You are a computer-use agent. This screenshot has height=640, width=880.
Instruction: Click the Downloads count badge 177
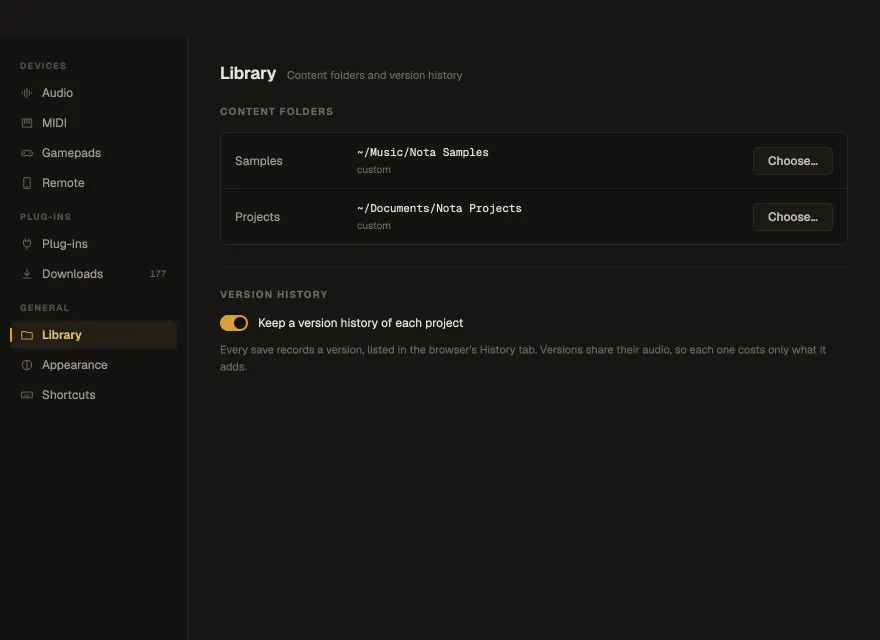click(x=158, y=274)
